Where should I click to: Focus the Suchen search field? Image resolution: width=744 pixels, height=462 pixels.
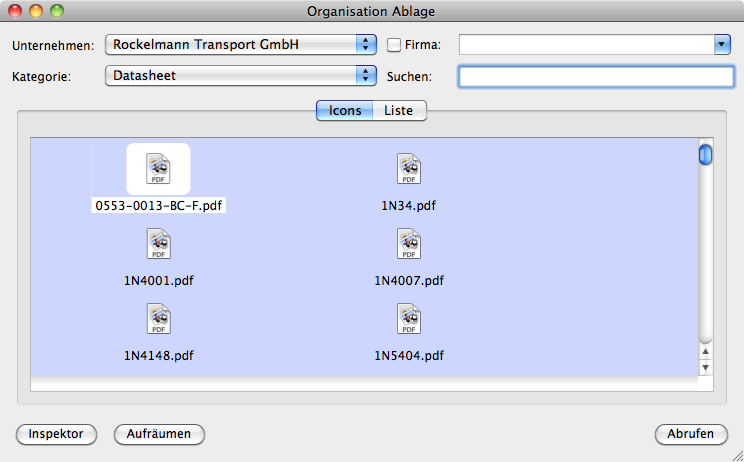point(596,76)
